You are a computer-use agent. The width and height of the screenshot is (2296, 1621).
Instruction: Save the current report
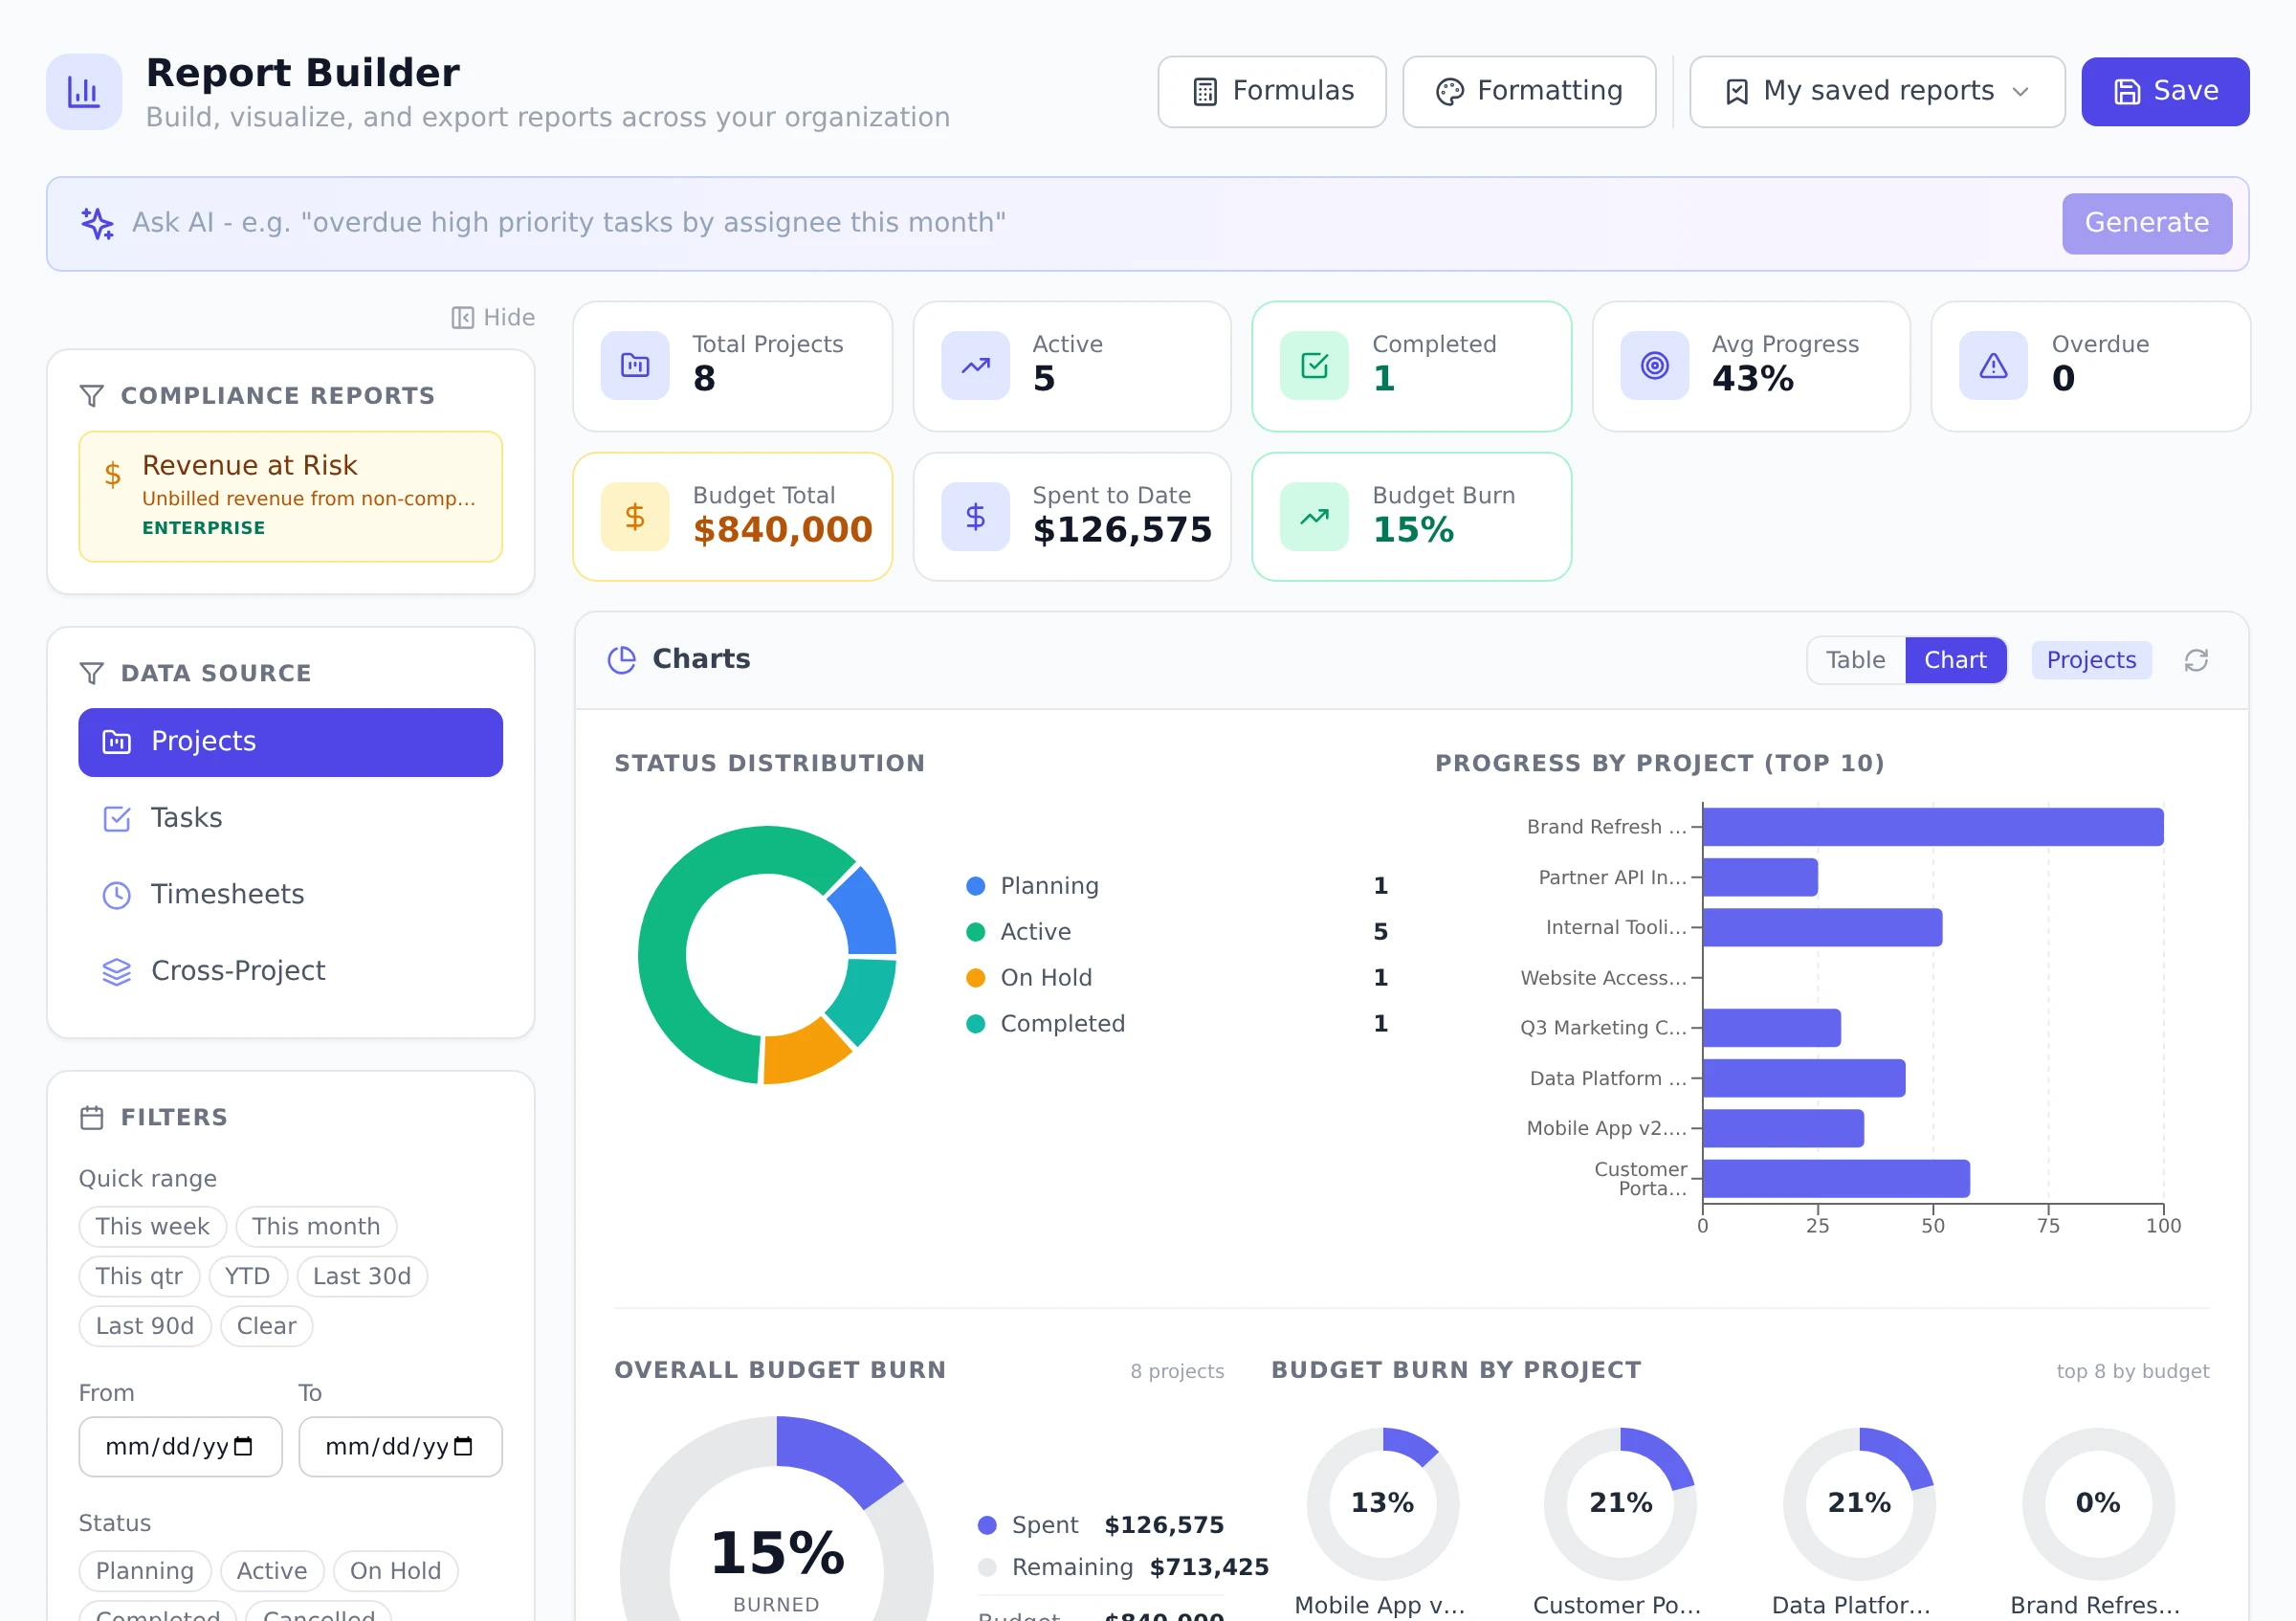pos(2165,92)
